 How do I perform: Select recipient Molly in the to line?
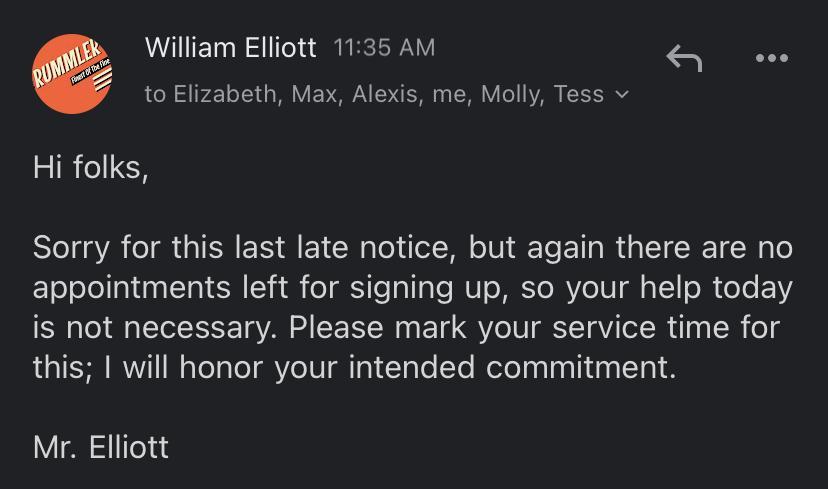click(x=510, y=94)
